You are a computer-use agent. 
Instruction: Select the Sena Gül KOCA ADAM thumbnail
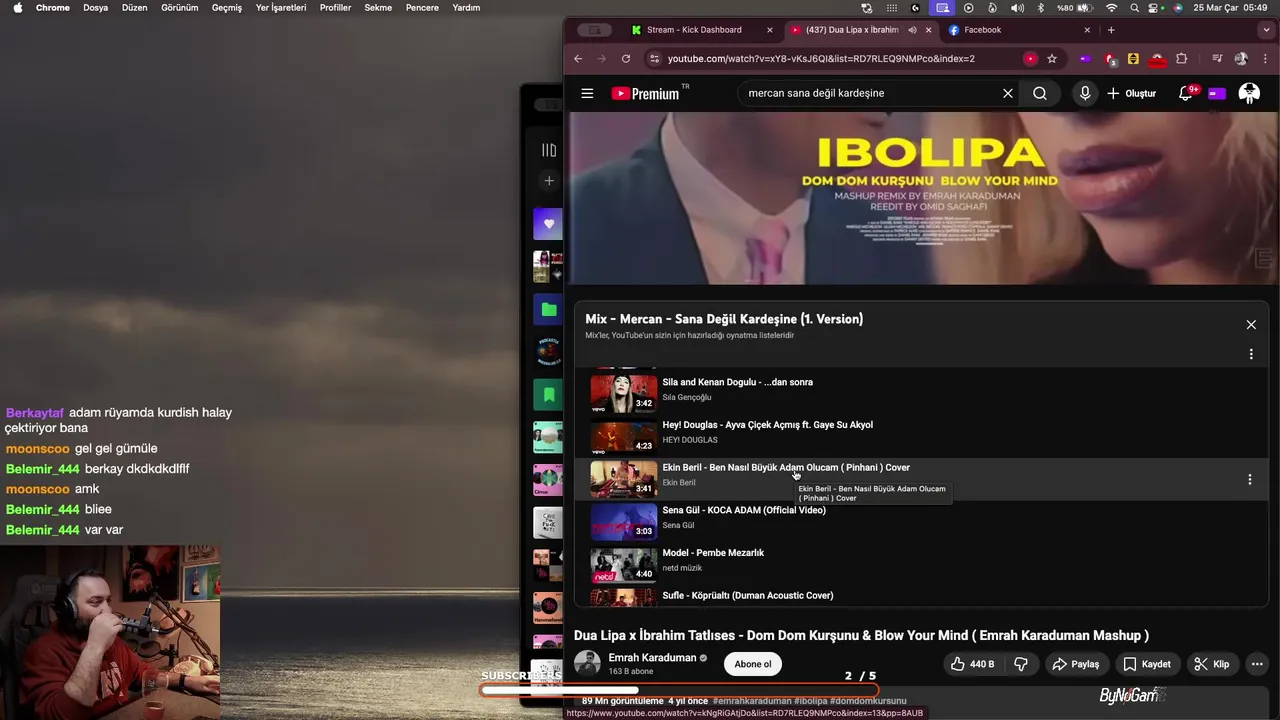[623, 521]
